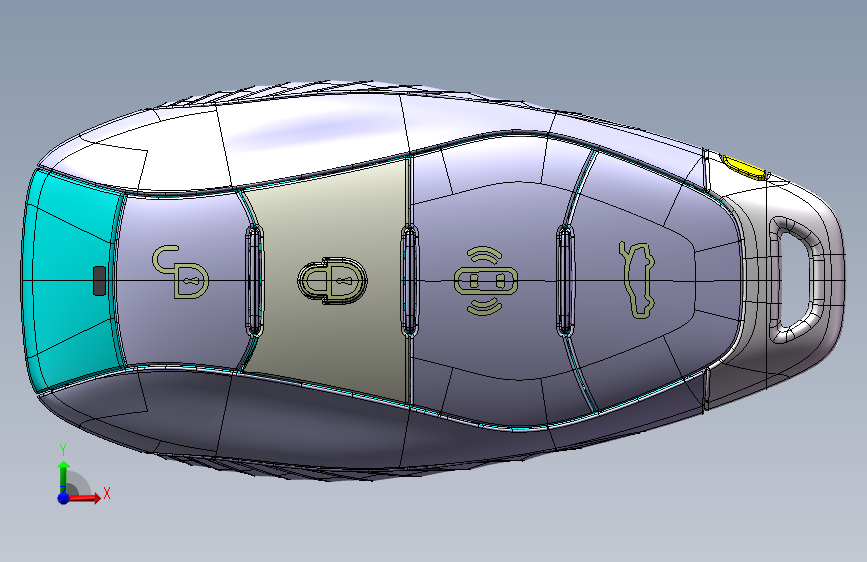Click the small black slot on cyan cap
The width and height of the screenshot is (867, 562).
click(100, 281)
